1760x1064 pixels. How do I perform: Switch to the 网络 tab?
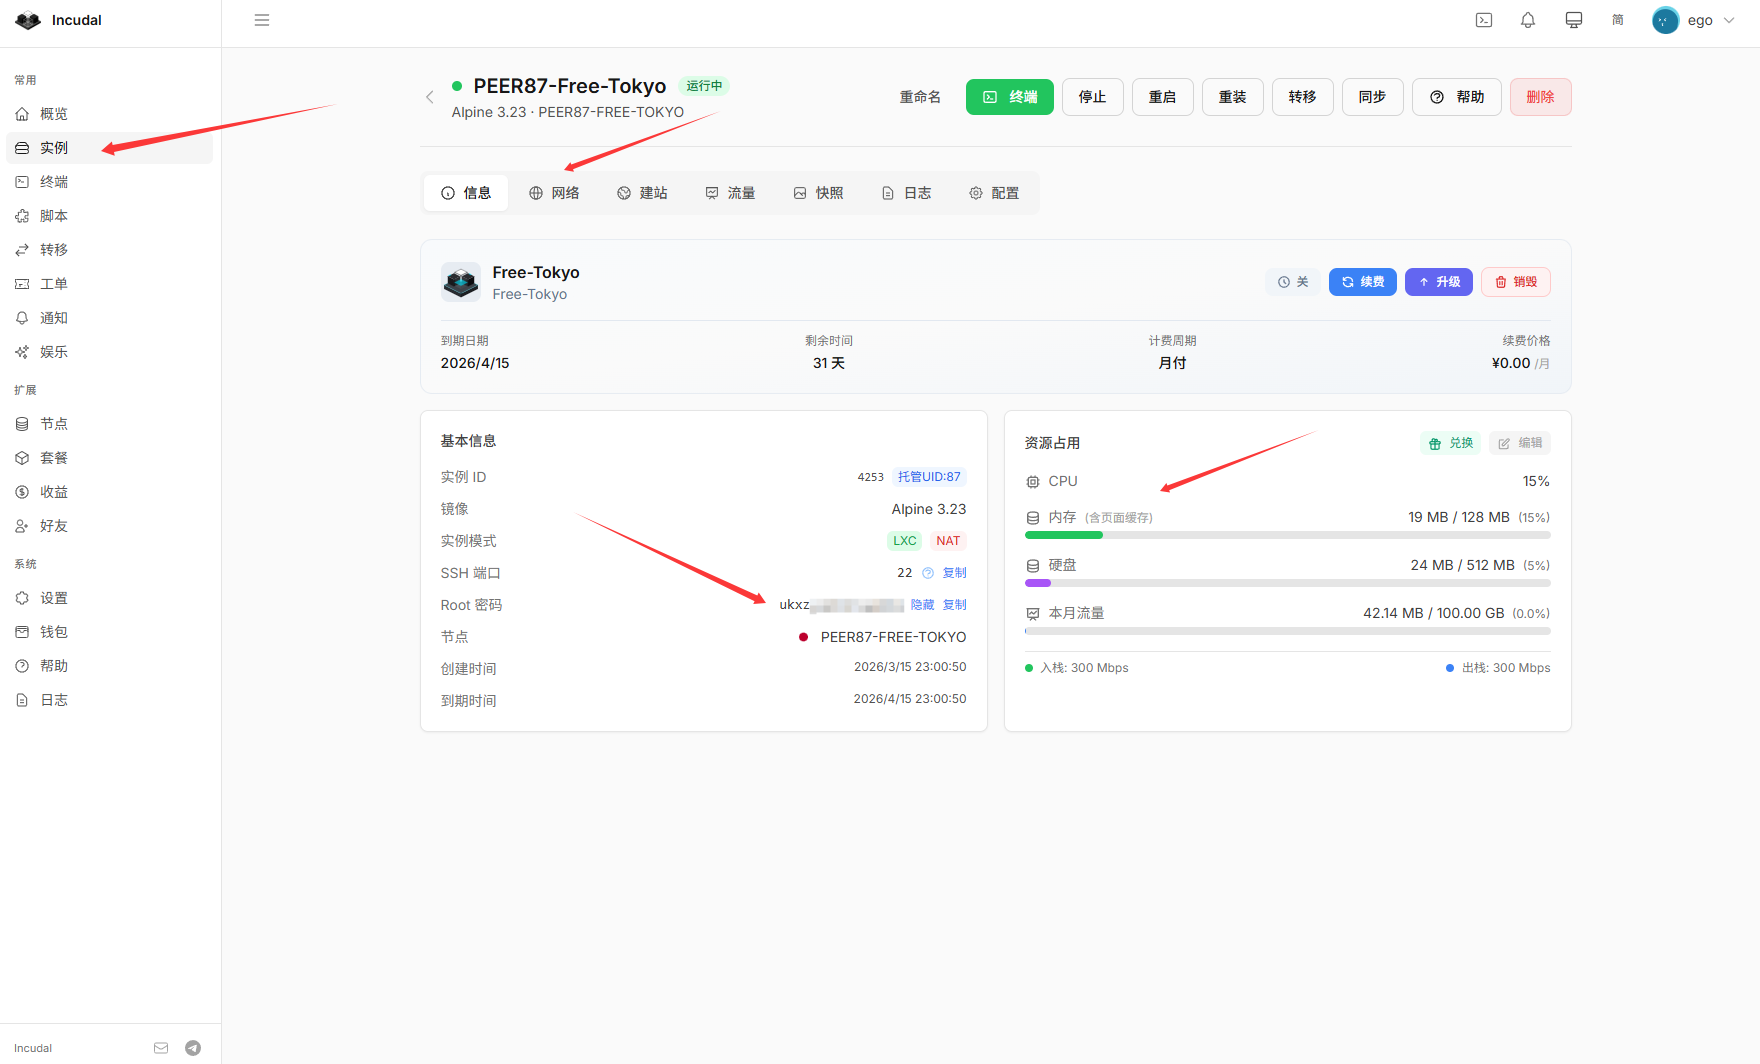click(x=554, y=193)
